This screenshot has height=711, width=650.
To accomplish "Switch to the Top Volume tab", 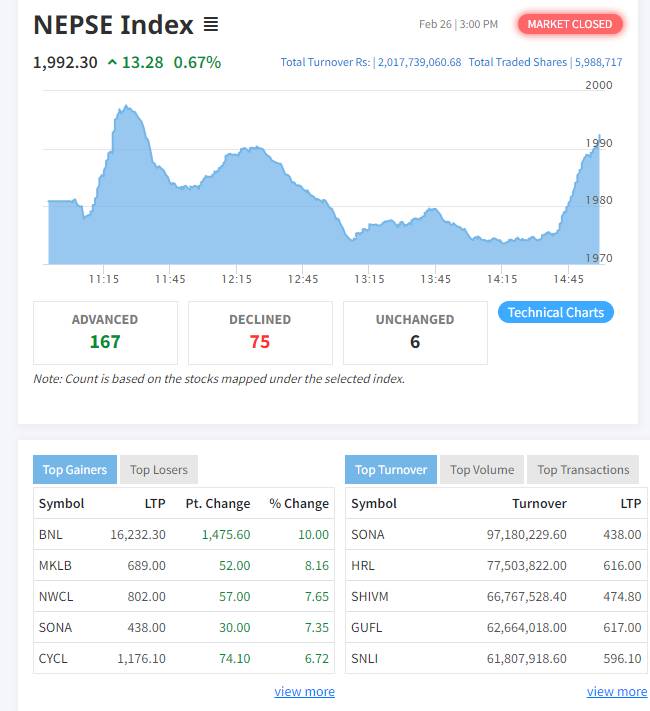I will click(x=482, y=470).
